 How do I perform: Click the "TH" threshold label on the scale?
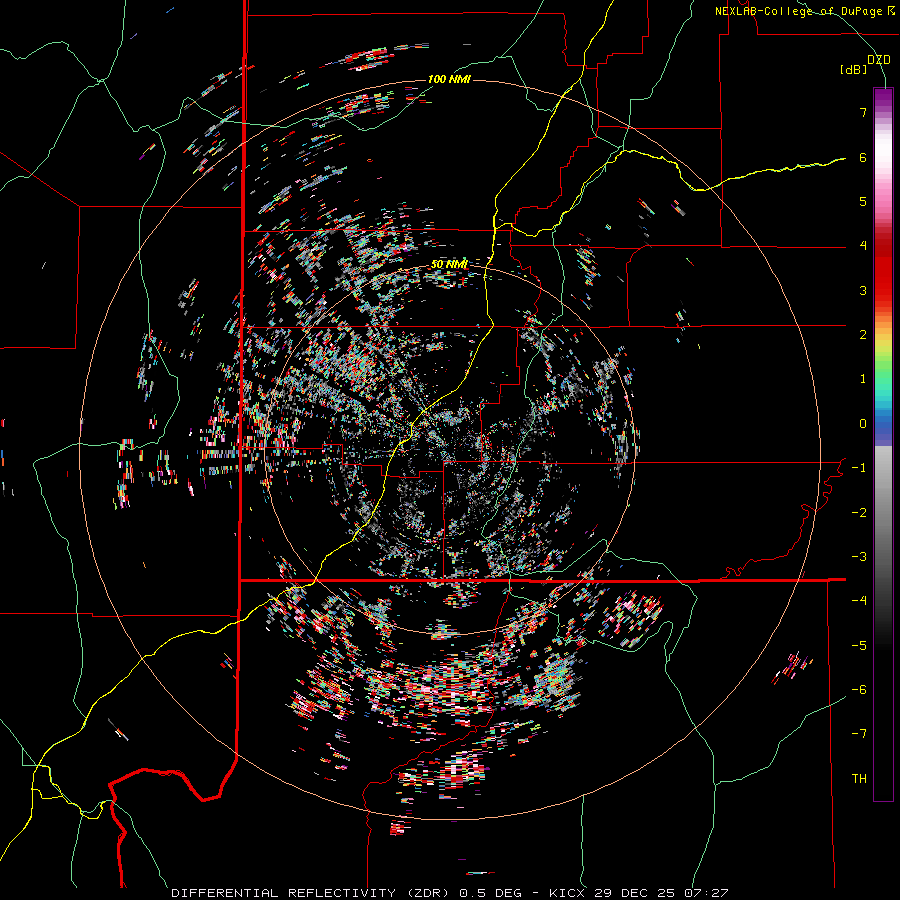(859, 779)
